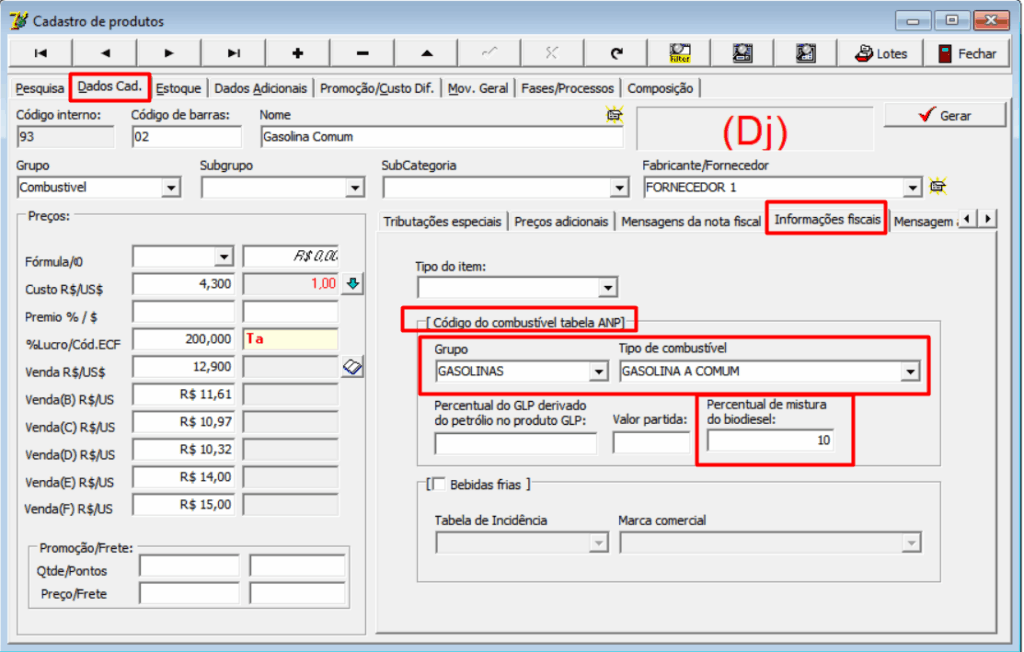Viewport: 1024px width, 652px height.
Task: Delete record using the minus button
Action: (x=362, y=53)
